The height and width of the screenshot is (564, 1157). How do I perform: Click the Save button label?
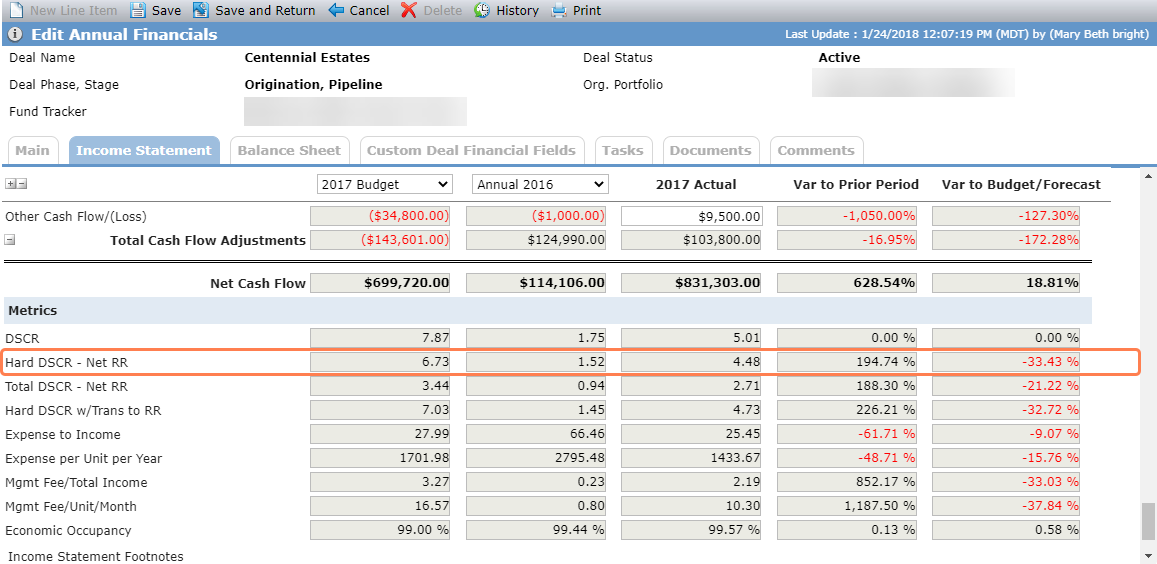tap(166, 11)
